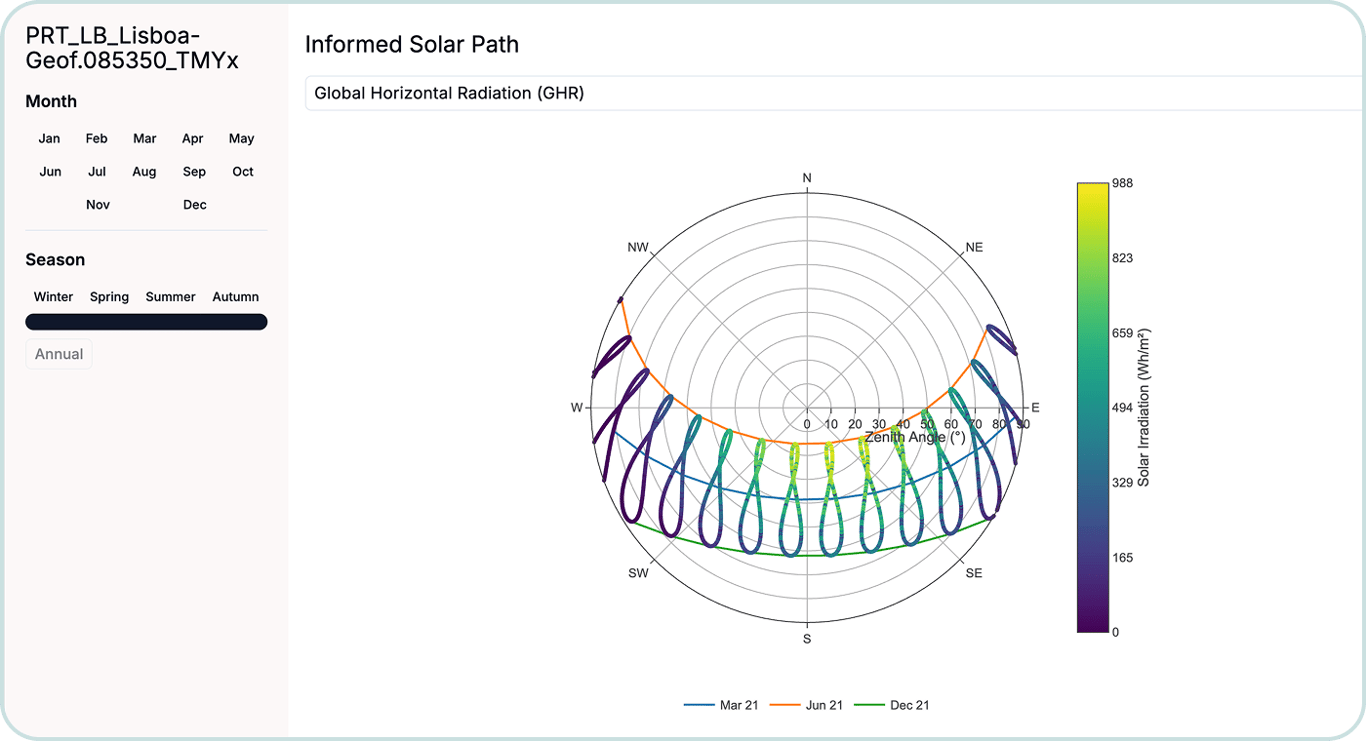Select the Jan month filter
Image resolution: width=1366 pixels, height=741 pixels.
click(x=48, y=138)
